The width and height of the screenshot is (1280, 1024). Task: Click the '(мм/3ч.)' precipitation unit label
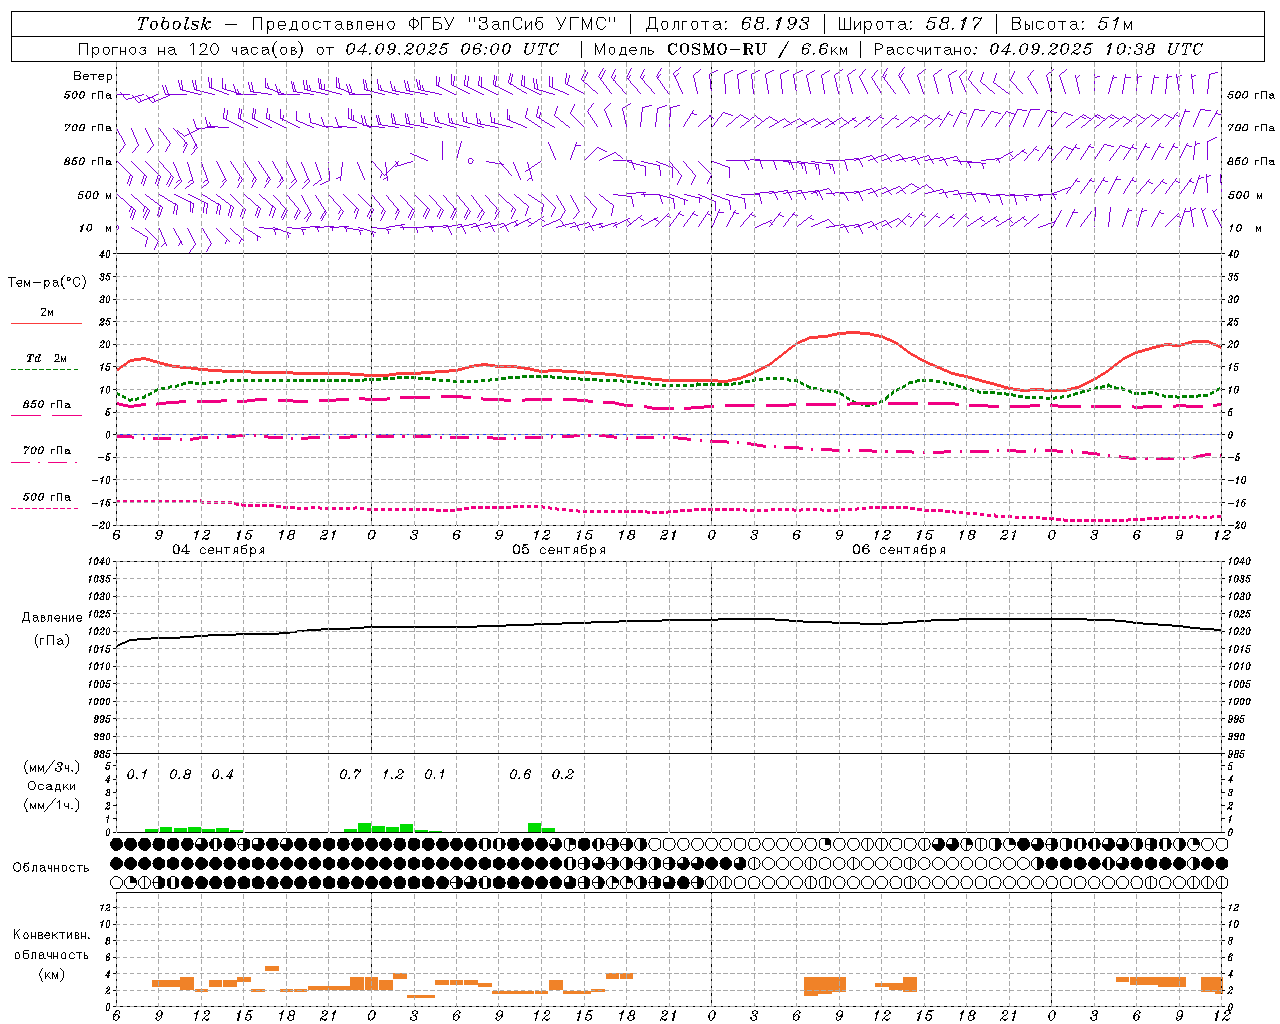point(52,767)
